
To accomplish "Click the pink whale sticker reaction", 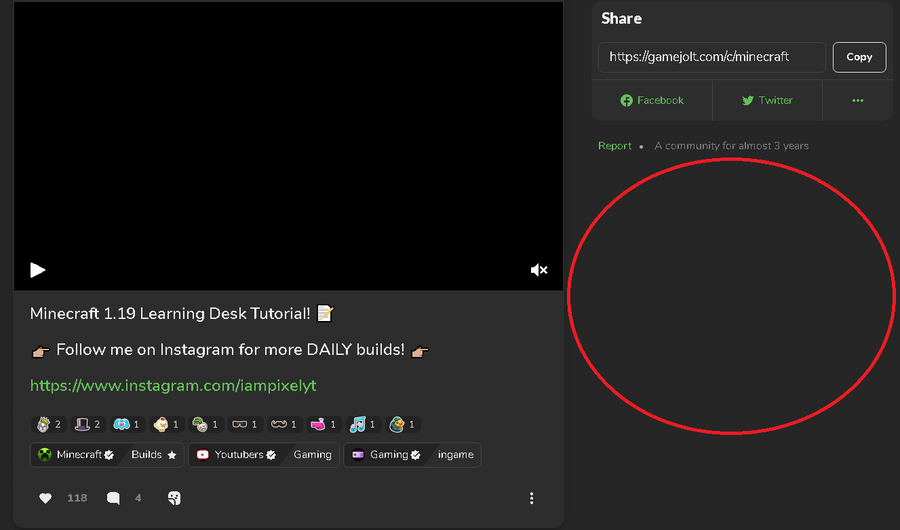I will tap(324, 424).
